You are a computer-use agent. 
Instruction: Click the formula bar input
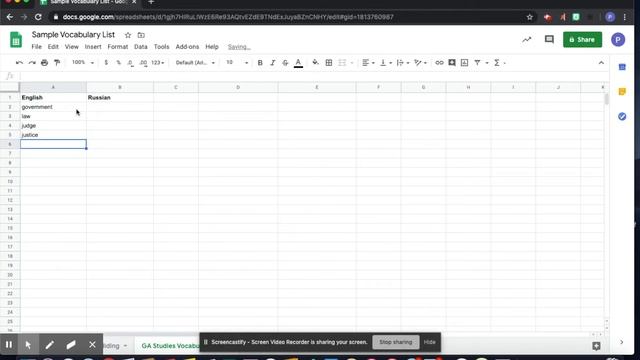(x=314, y=76)
